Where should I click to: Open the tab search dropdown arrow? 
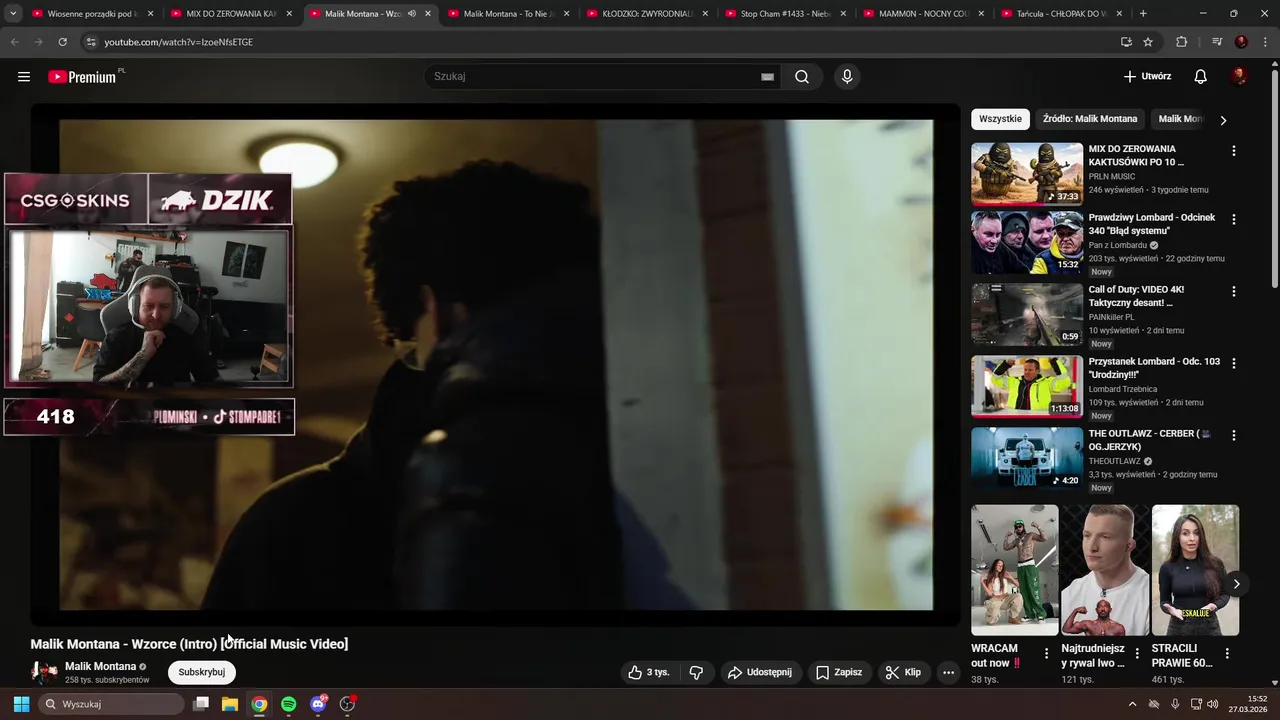tap(13, 14)
